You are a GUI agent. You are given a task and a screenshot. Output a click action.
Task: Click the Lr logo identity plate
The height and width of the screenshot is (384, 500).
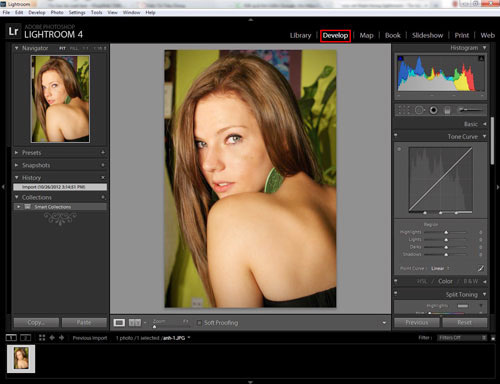pos(13,31)
